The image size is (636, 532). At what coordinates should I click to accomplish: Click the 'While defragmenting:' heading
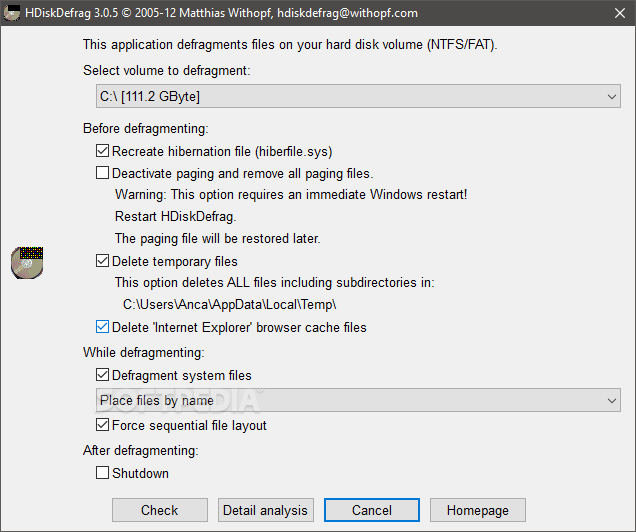pyautogui.click(x=144, y=353)
